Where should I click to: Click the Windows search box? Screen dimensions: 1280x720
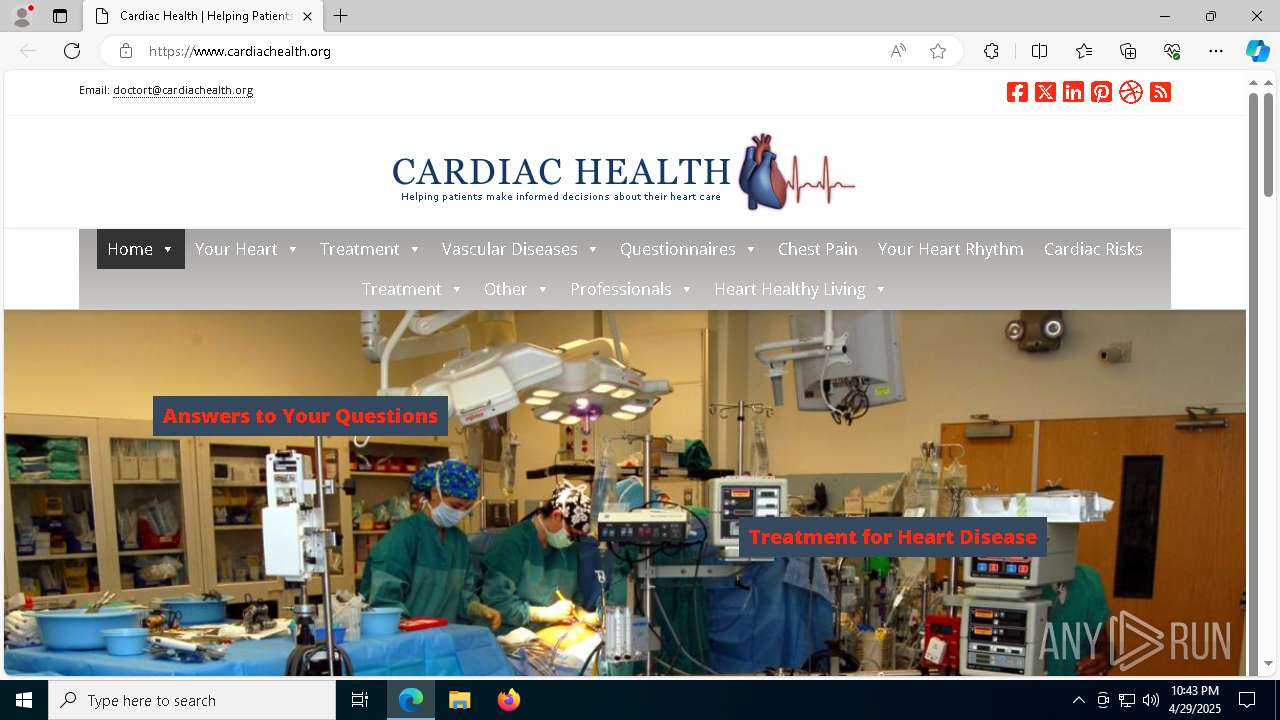click(192, 700)
